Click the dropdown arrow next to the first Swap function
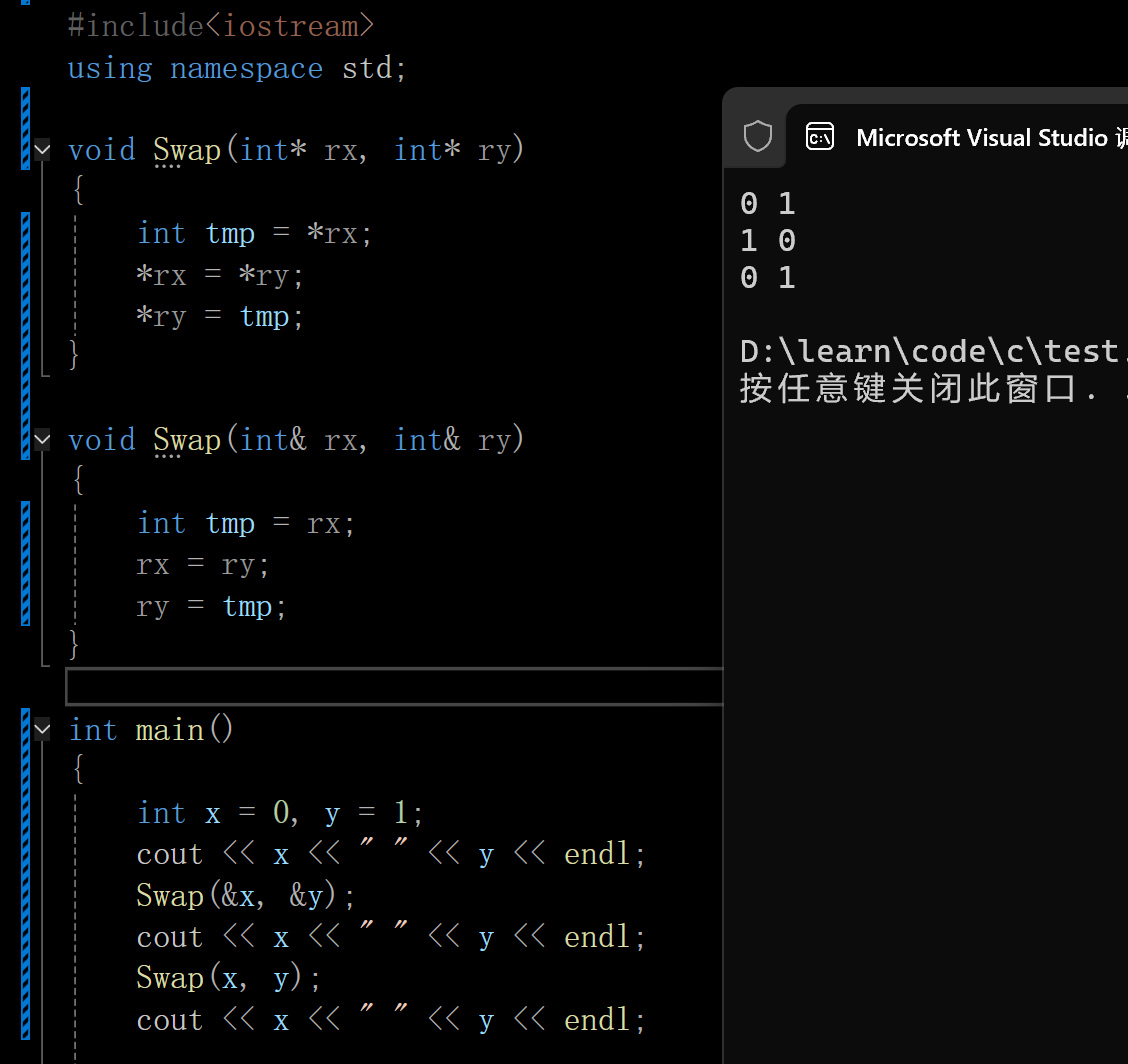The width and height of the screenshot is (1128, 1064). click(x=41, y=148)
